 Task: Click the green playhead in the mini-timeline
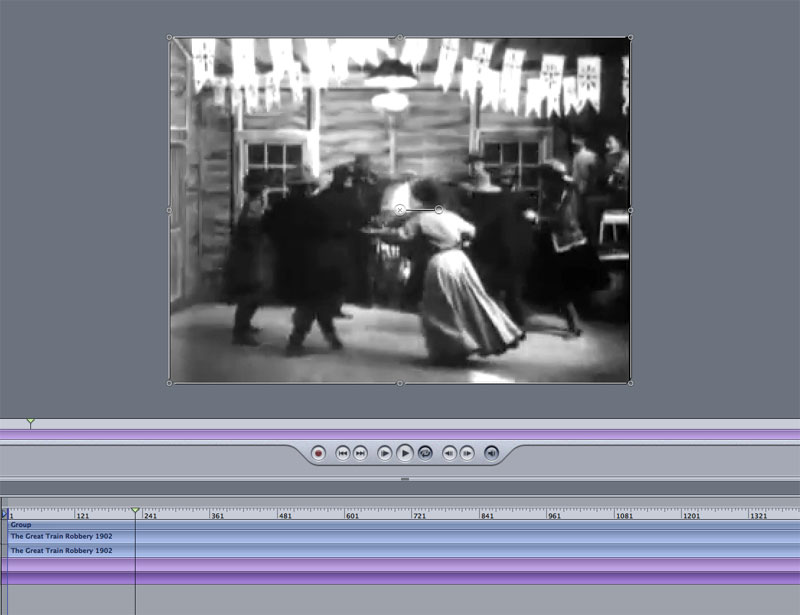click(x=30, y=423)
